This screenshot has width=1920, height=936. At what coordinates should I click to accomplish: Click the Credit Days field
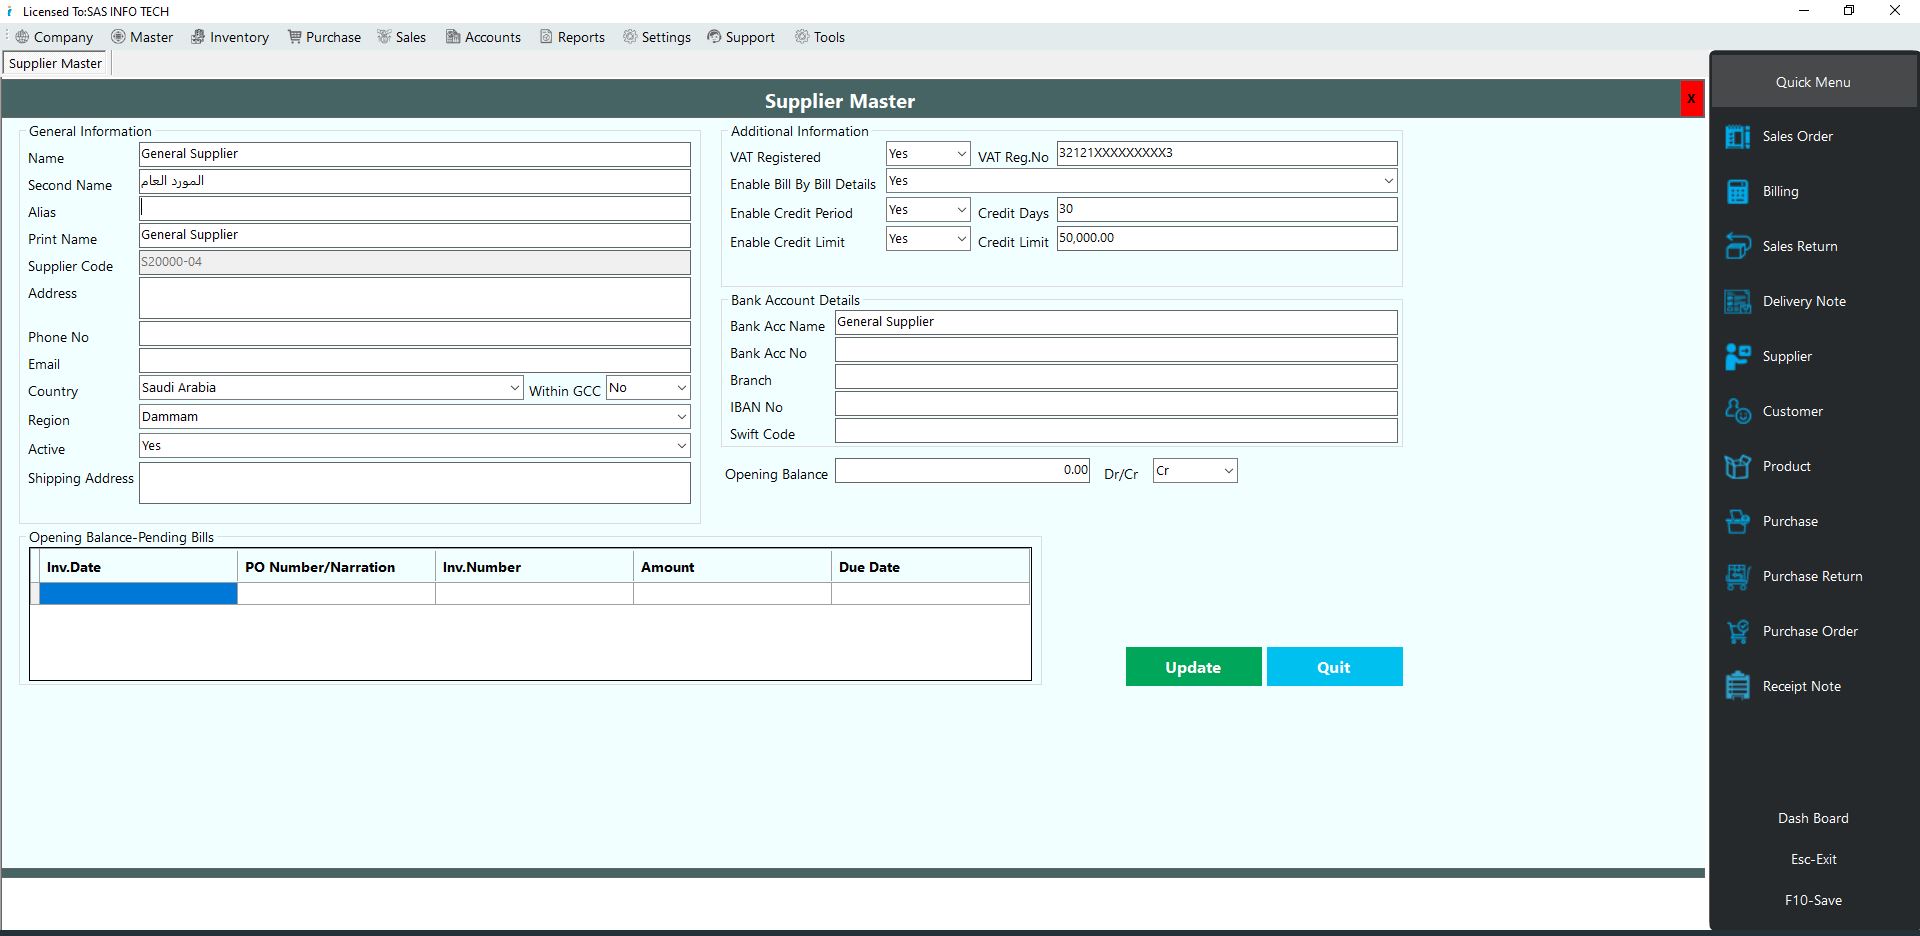pyautogui.click(x=1227, y=209)
